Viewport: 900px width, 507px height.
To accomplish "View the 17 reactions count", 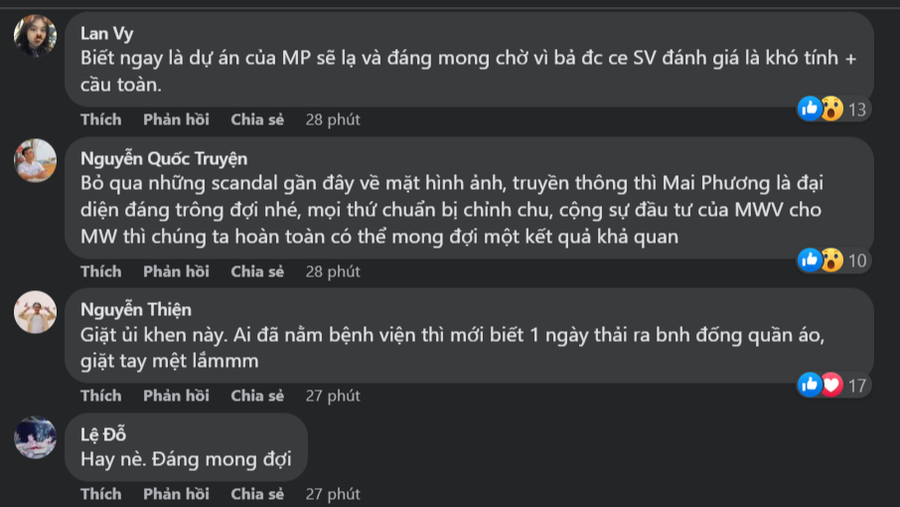I will point(857,386).
